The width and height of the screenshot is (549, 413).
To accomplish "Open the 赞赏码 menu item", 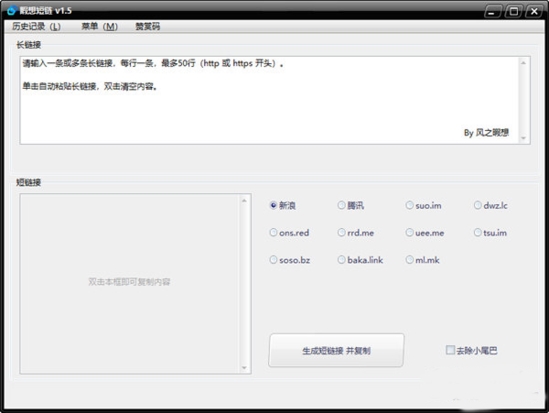I will [x=147, y=27].
